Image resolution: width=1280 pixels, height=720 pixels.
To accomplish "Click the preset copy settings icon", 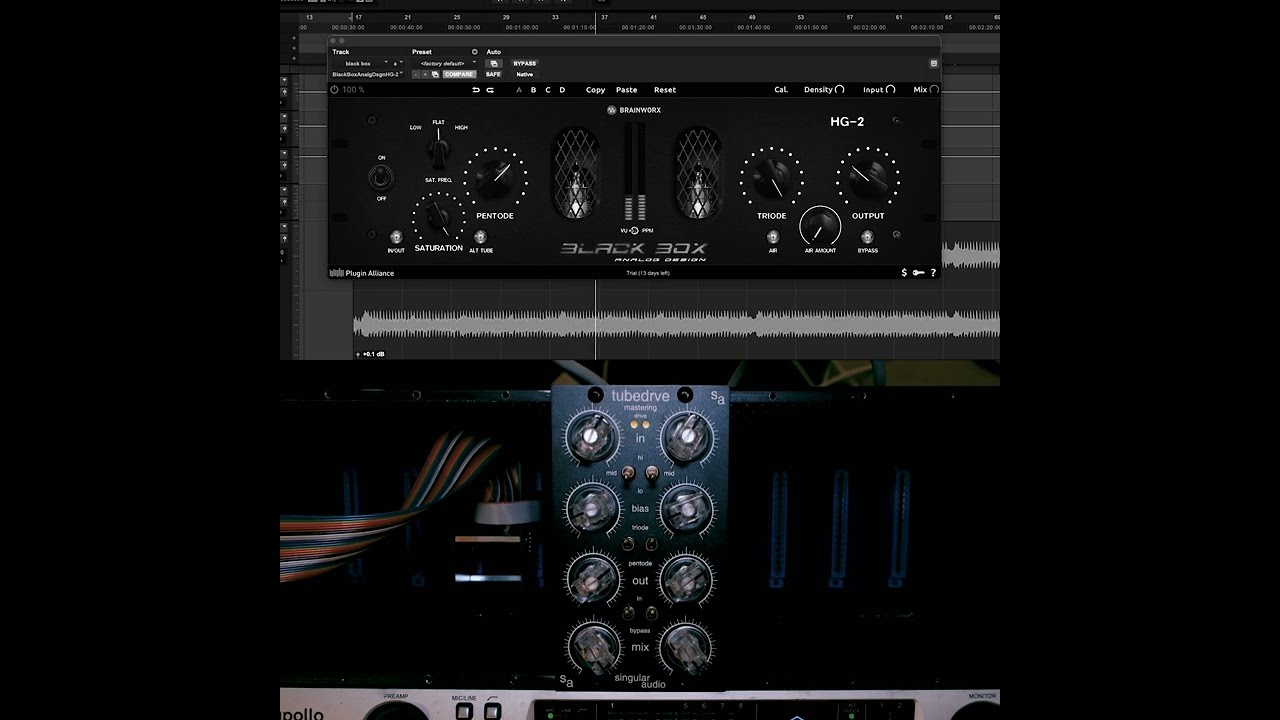I will (x=435, y=74).
